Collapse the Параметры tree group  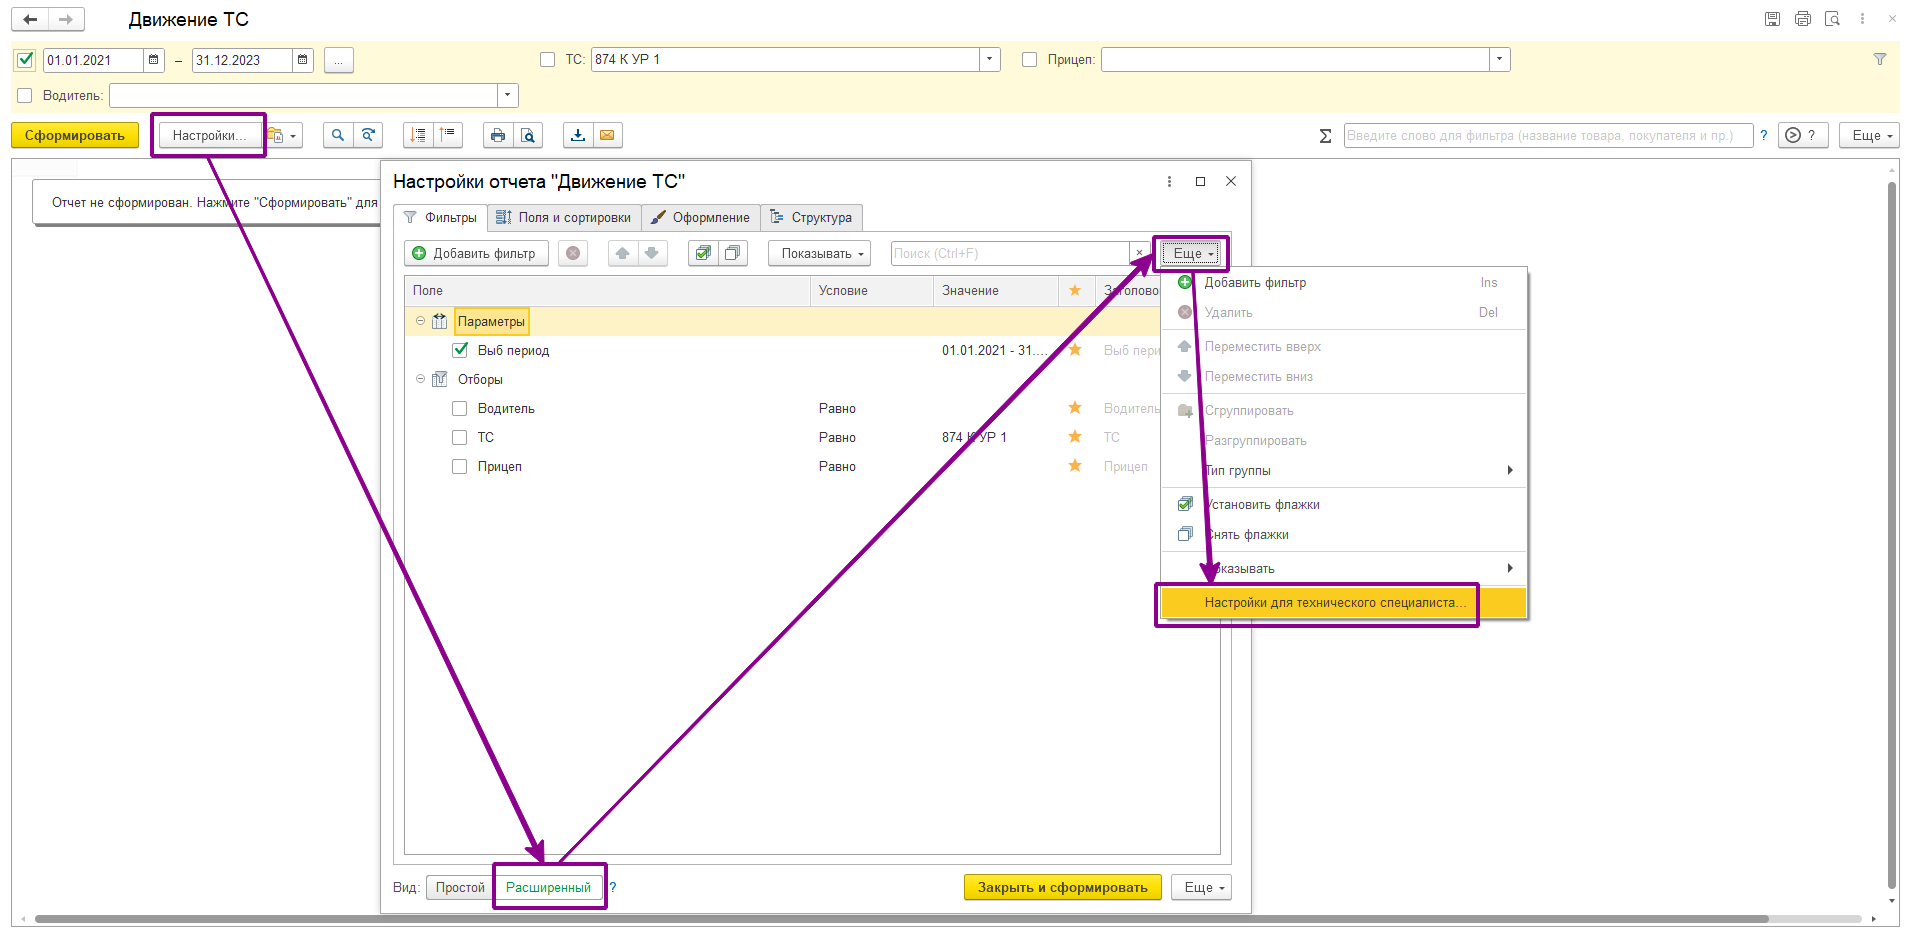click(420, 321)
